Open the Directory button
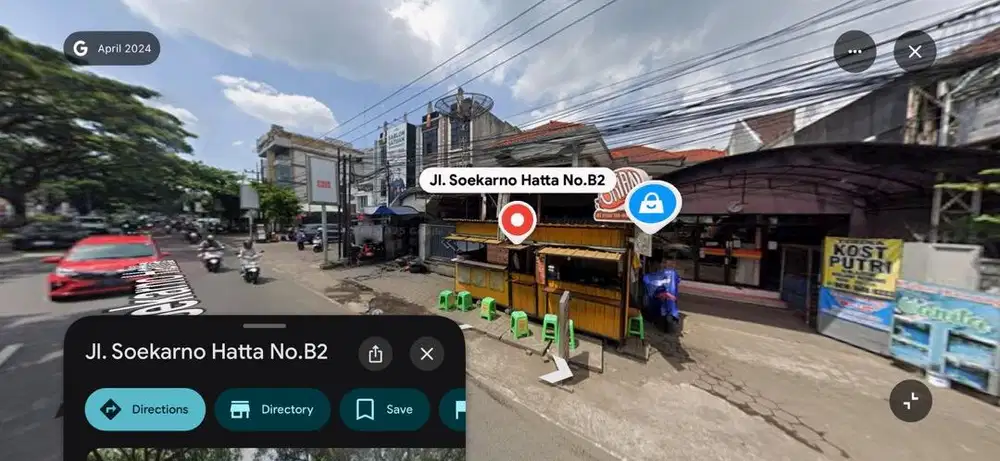The width and height of the screenshot is (1000, 461). [x=272, y=409]
